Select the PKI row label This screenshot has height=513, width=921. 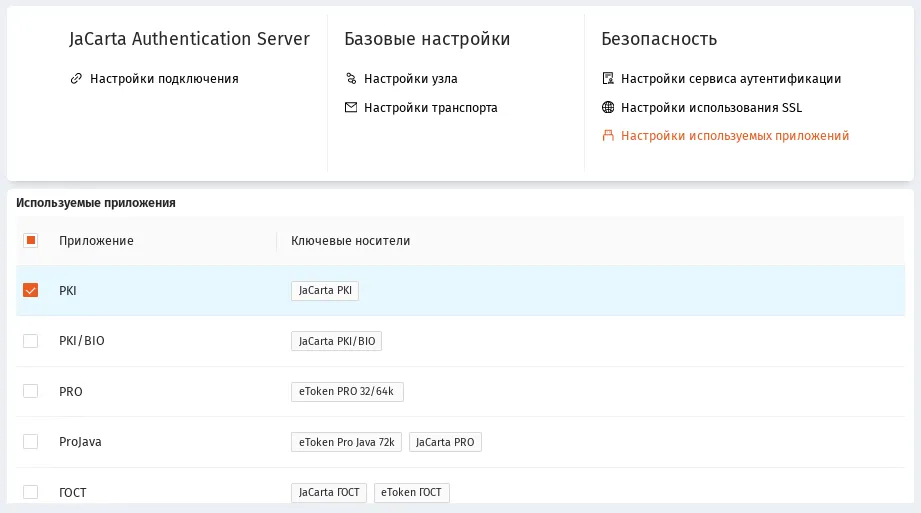click(68, 290)
